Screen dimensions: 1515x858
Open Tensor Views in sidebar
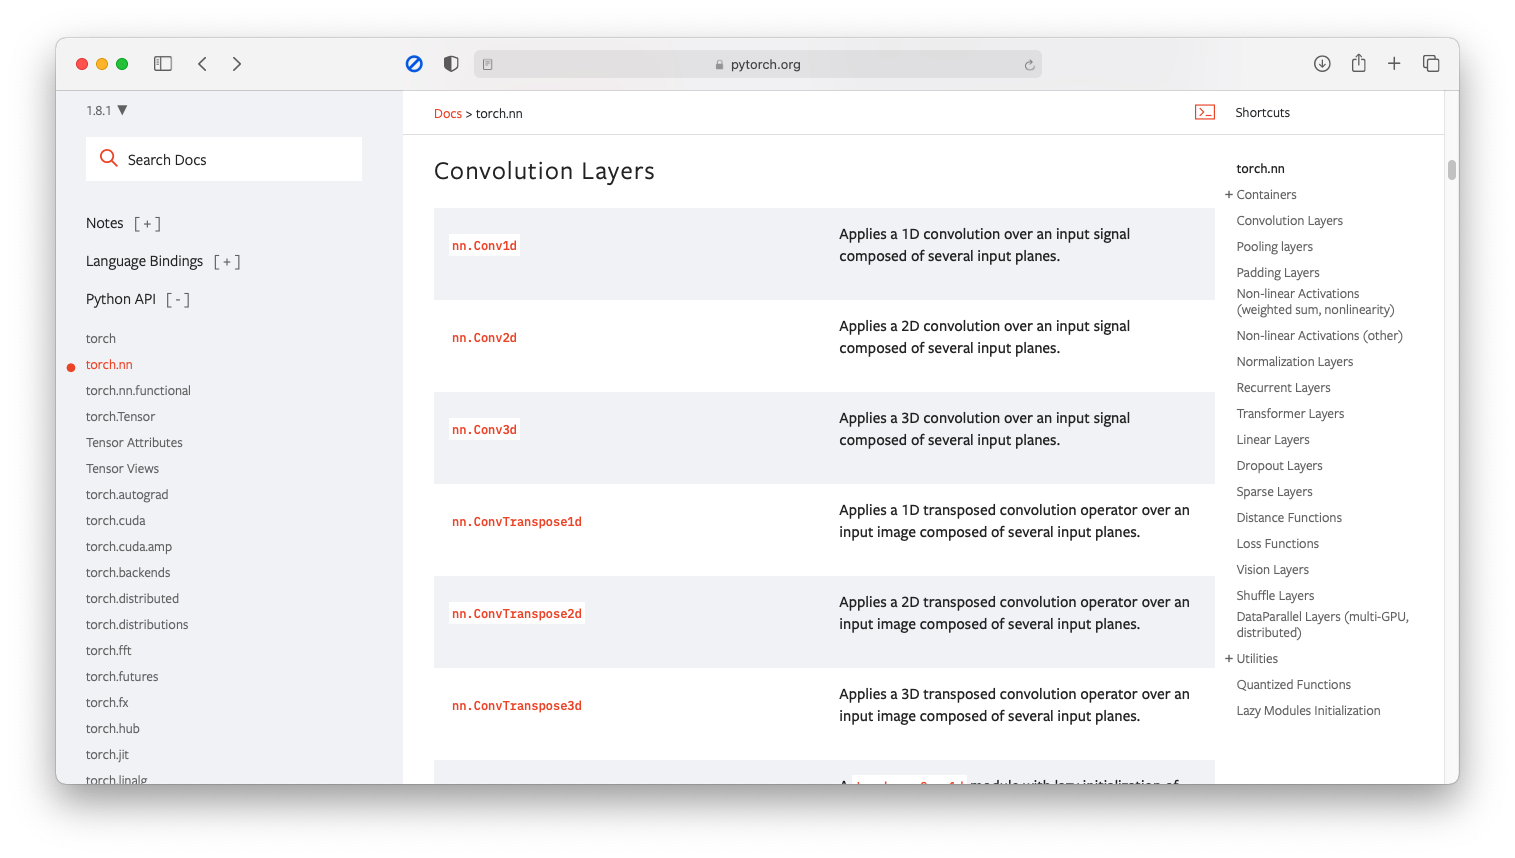[x=122, y=469]
